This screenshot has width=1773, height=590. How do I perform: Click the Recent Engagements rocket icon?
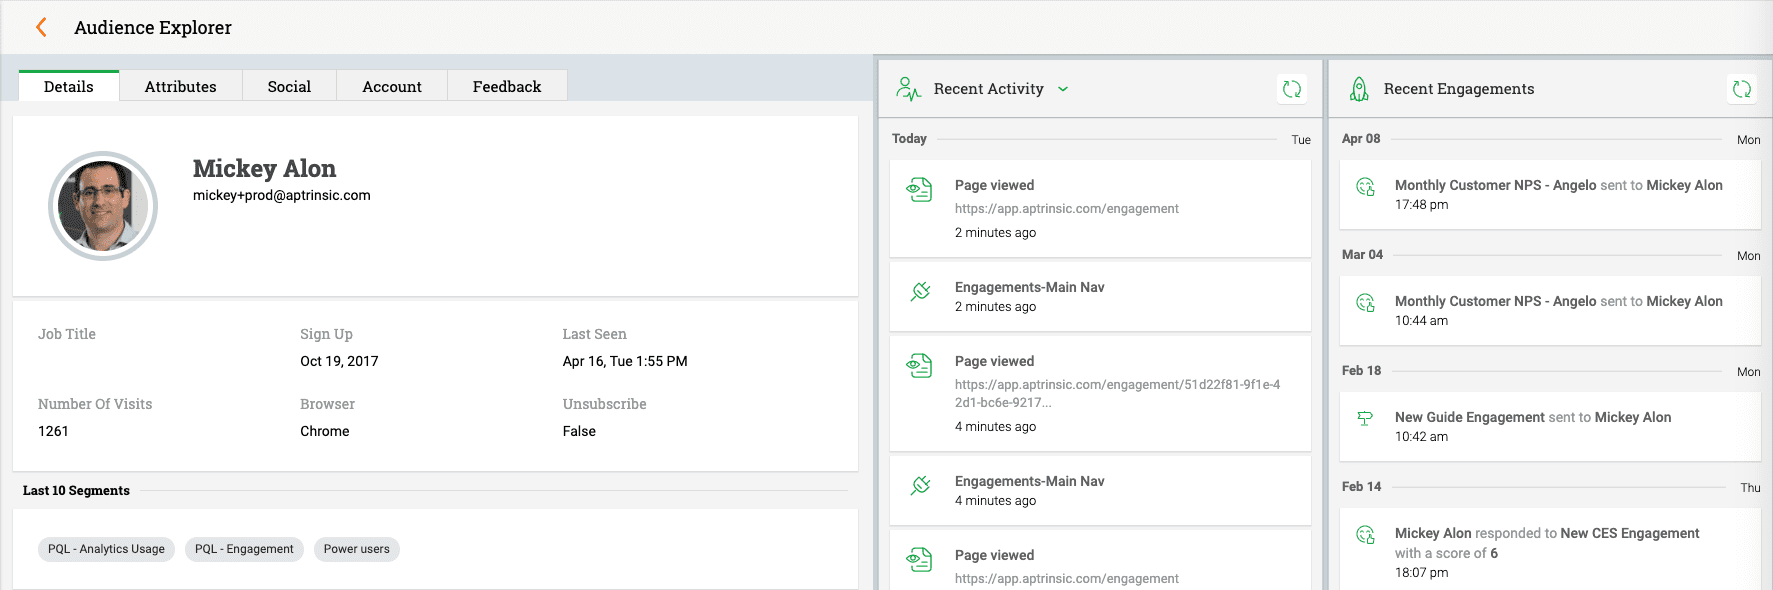1359,89
